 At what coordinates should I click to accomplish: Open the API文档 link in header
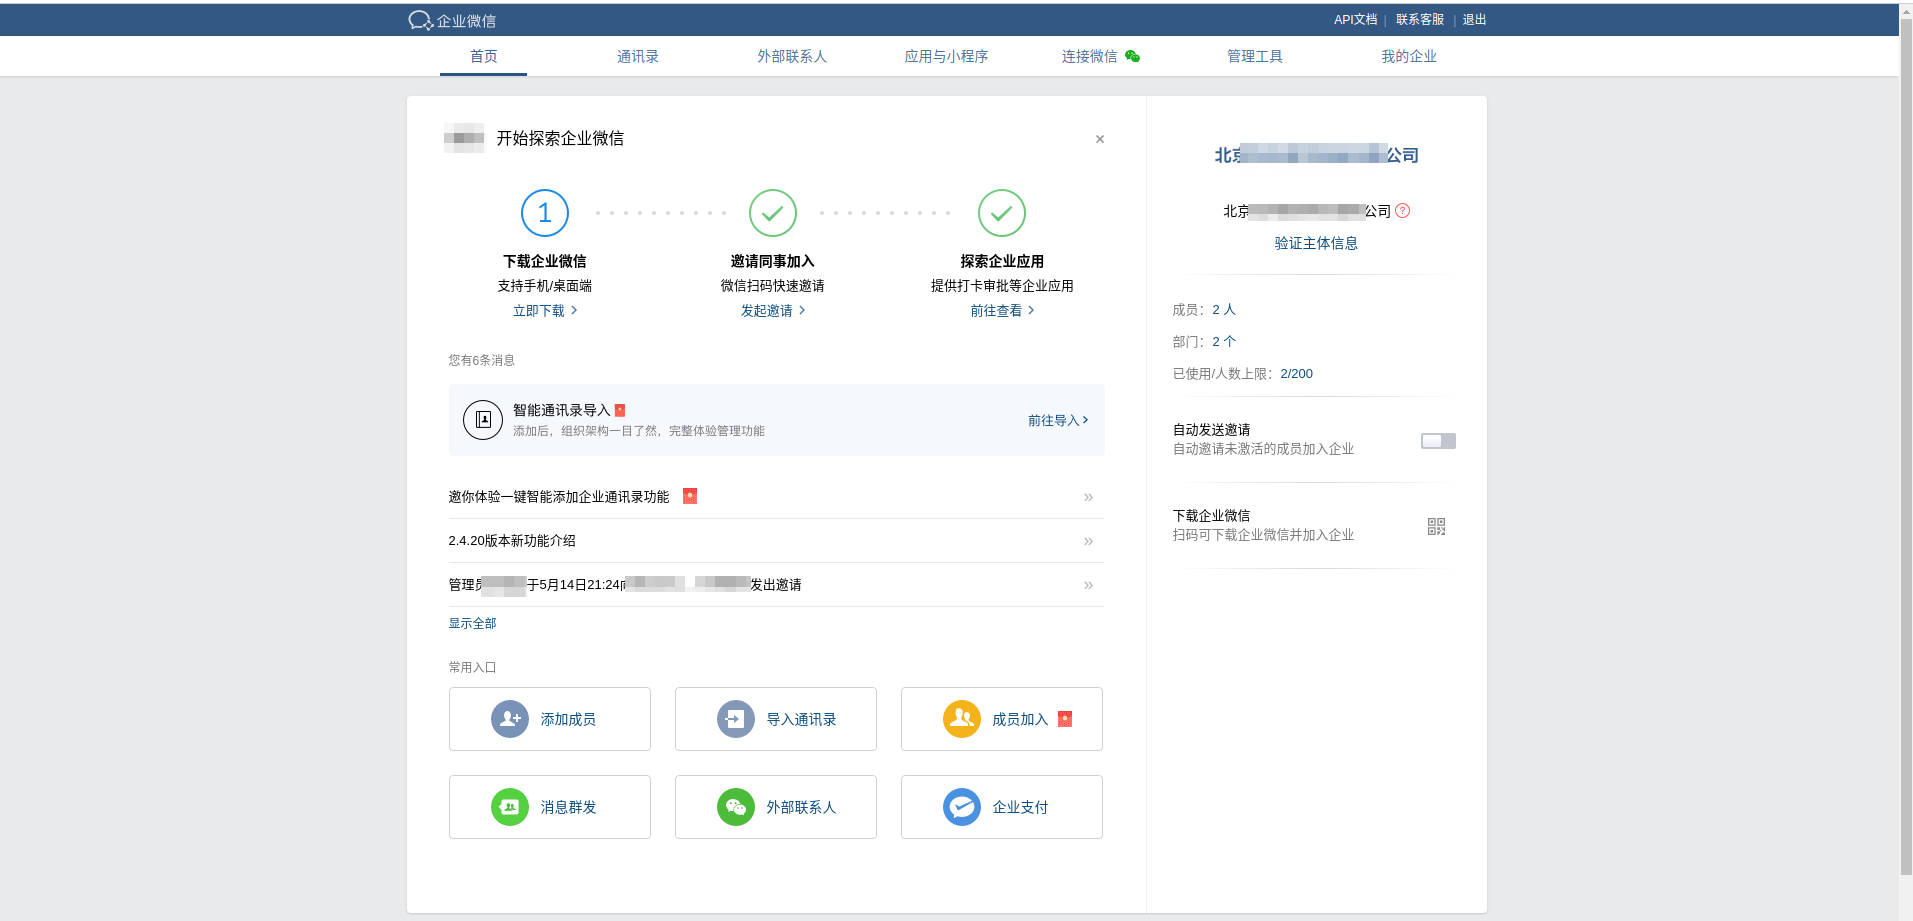1355,20
